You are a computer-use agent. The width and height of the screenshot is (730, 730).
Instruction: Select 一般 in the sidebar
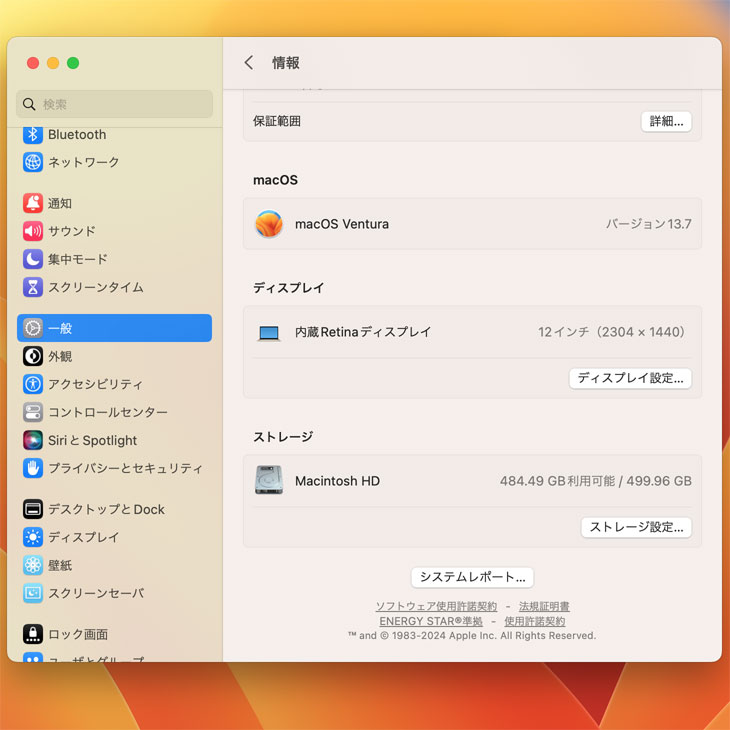[114, 328]
